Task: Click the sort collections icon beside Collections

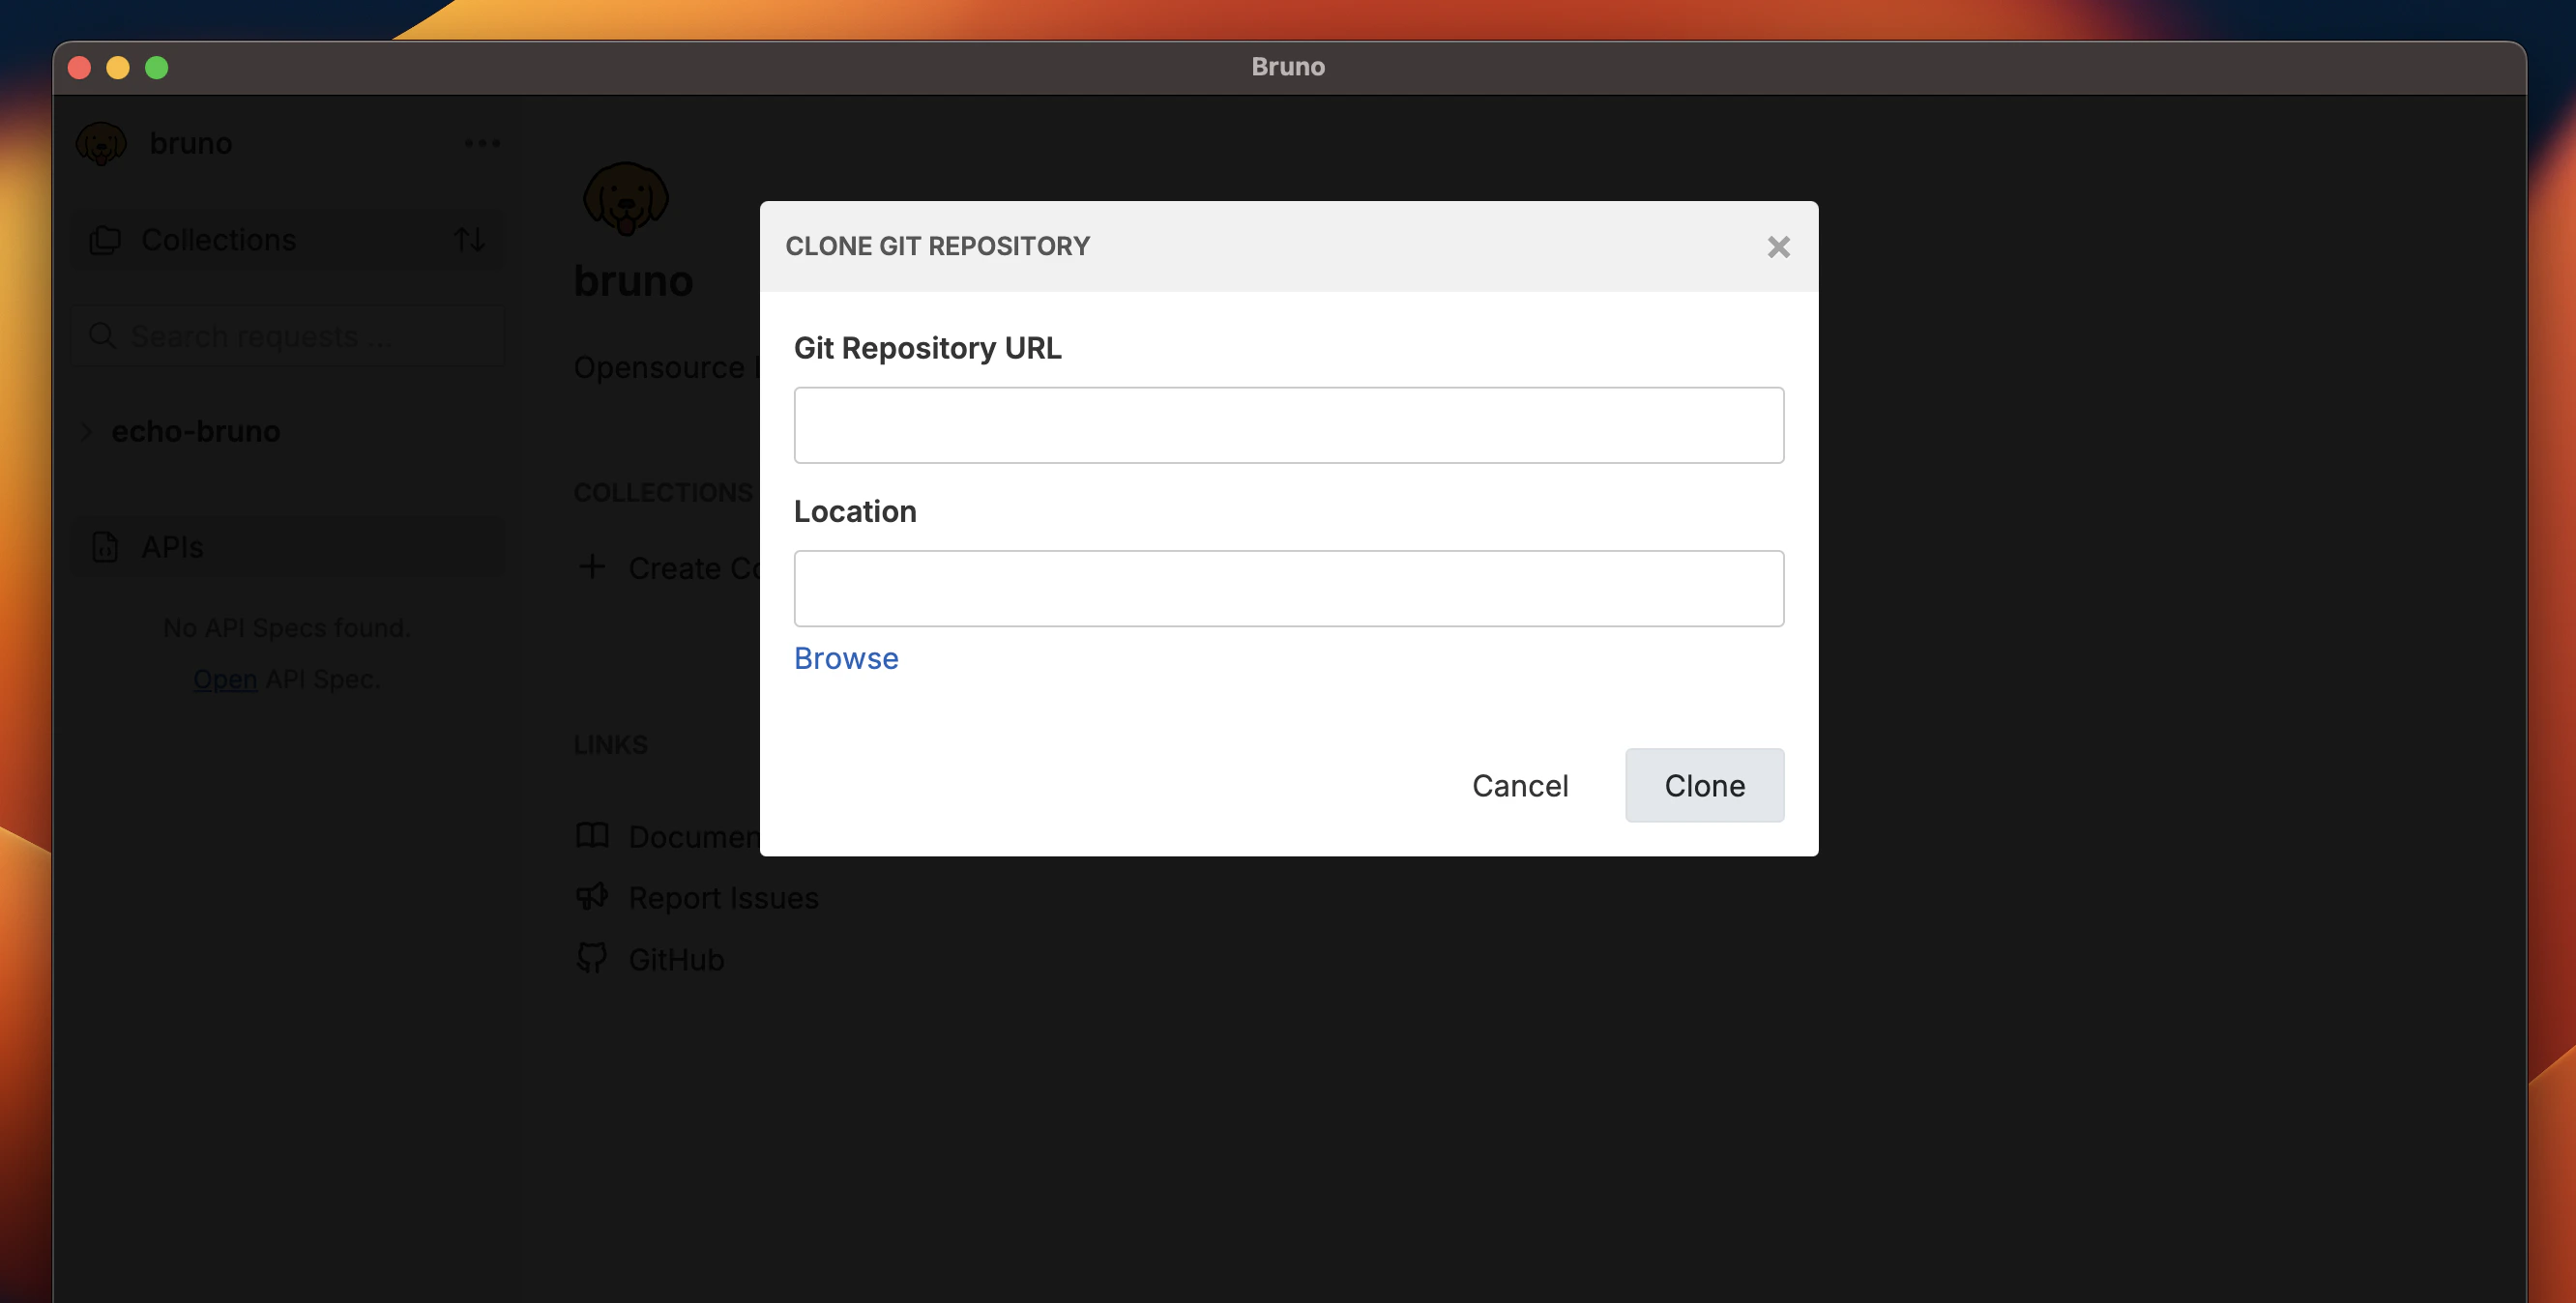Action: (x=470, y=239)
